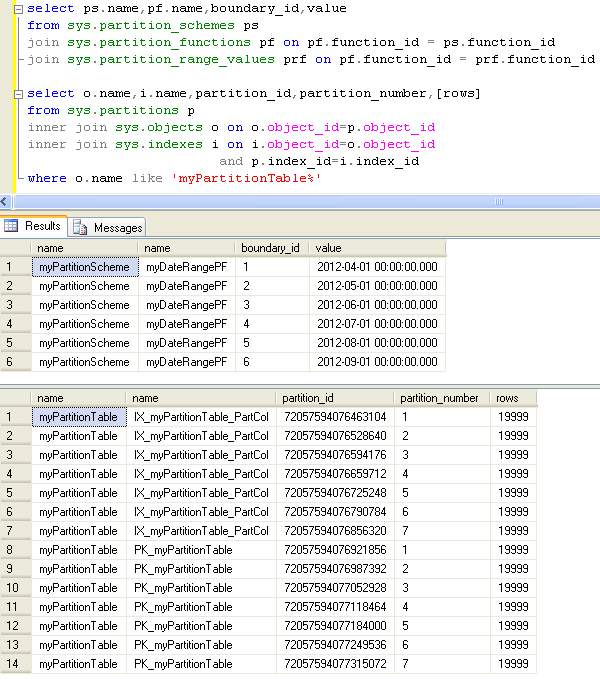The height and width of the screenshot is (680, 600).
Task: Collapse the first select statement block
Action: 17,9
